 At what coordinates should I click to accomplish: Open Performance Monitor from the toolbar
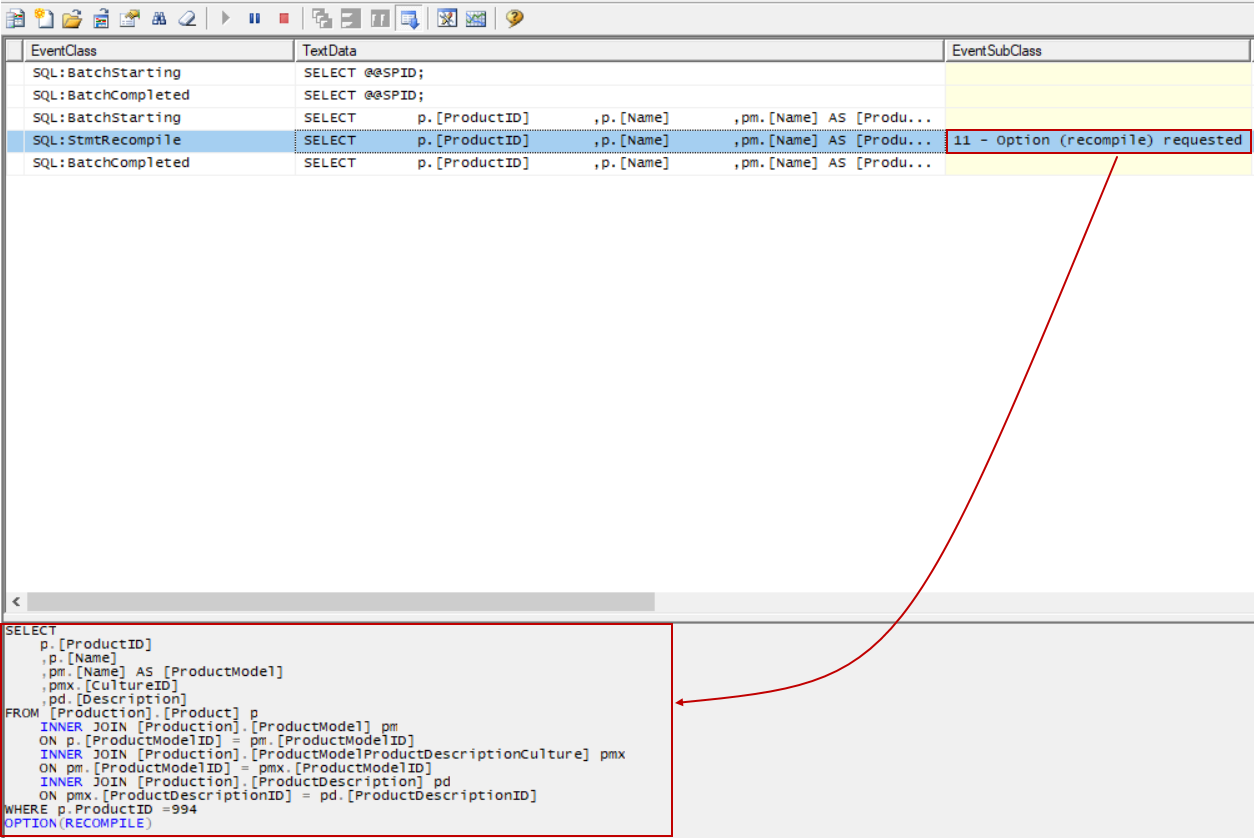pyautogui.click(x=476, y=18)
